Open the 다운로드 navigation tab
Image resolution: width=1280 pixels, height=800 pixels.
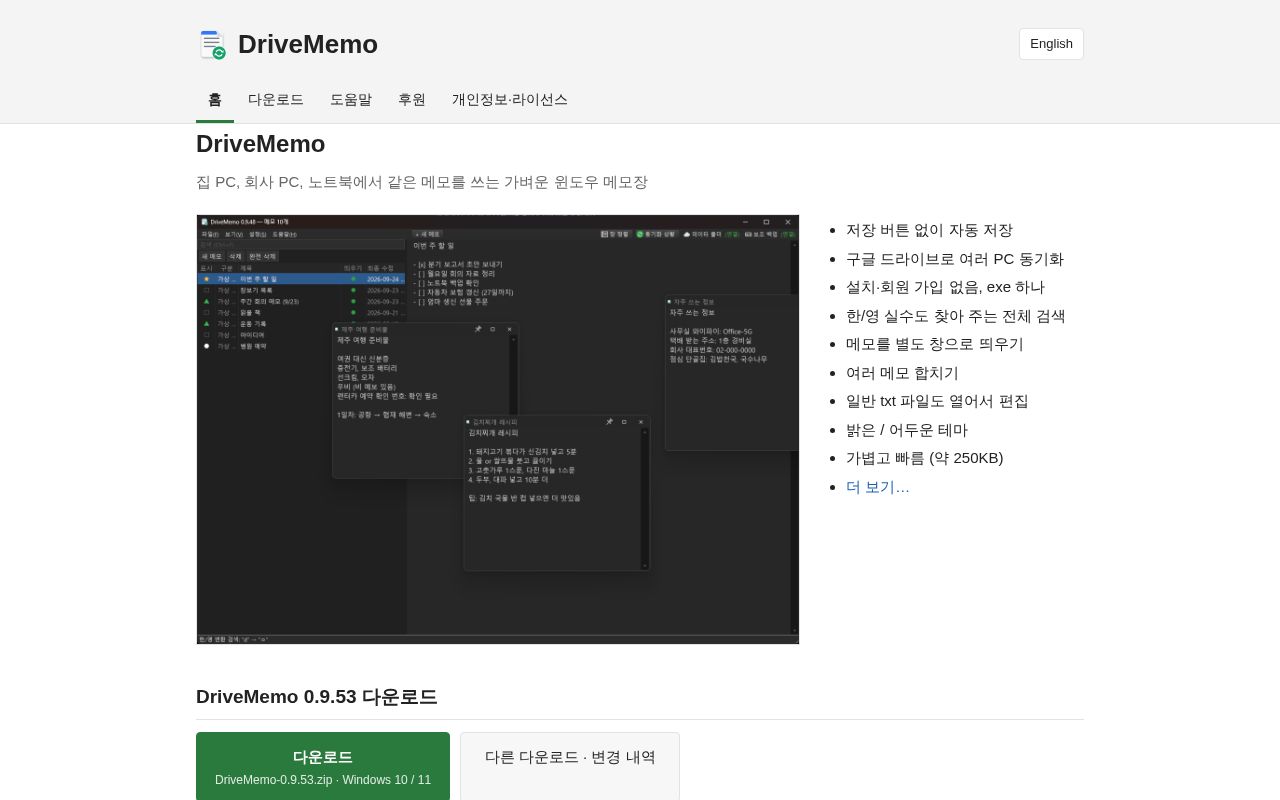276,100
